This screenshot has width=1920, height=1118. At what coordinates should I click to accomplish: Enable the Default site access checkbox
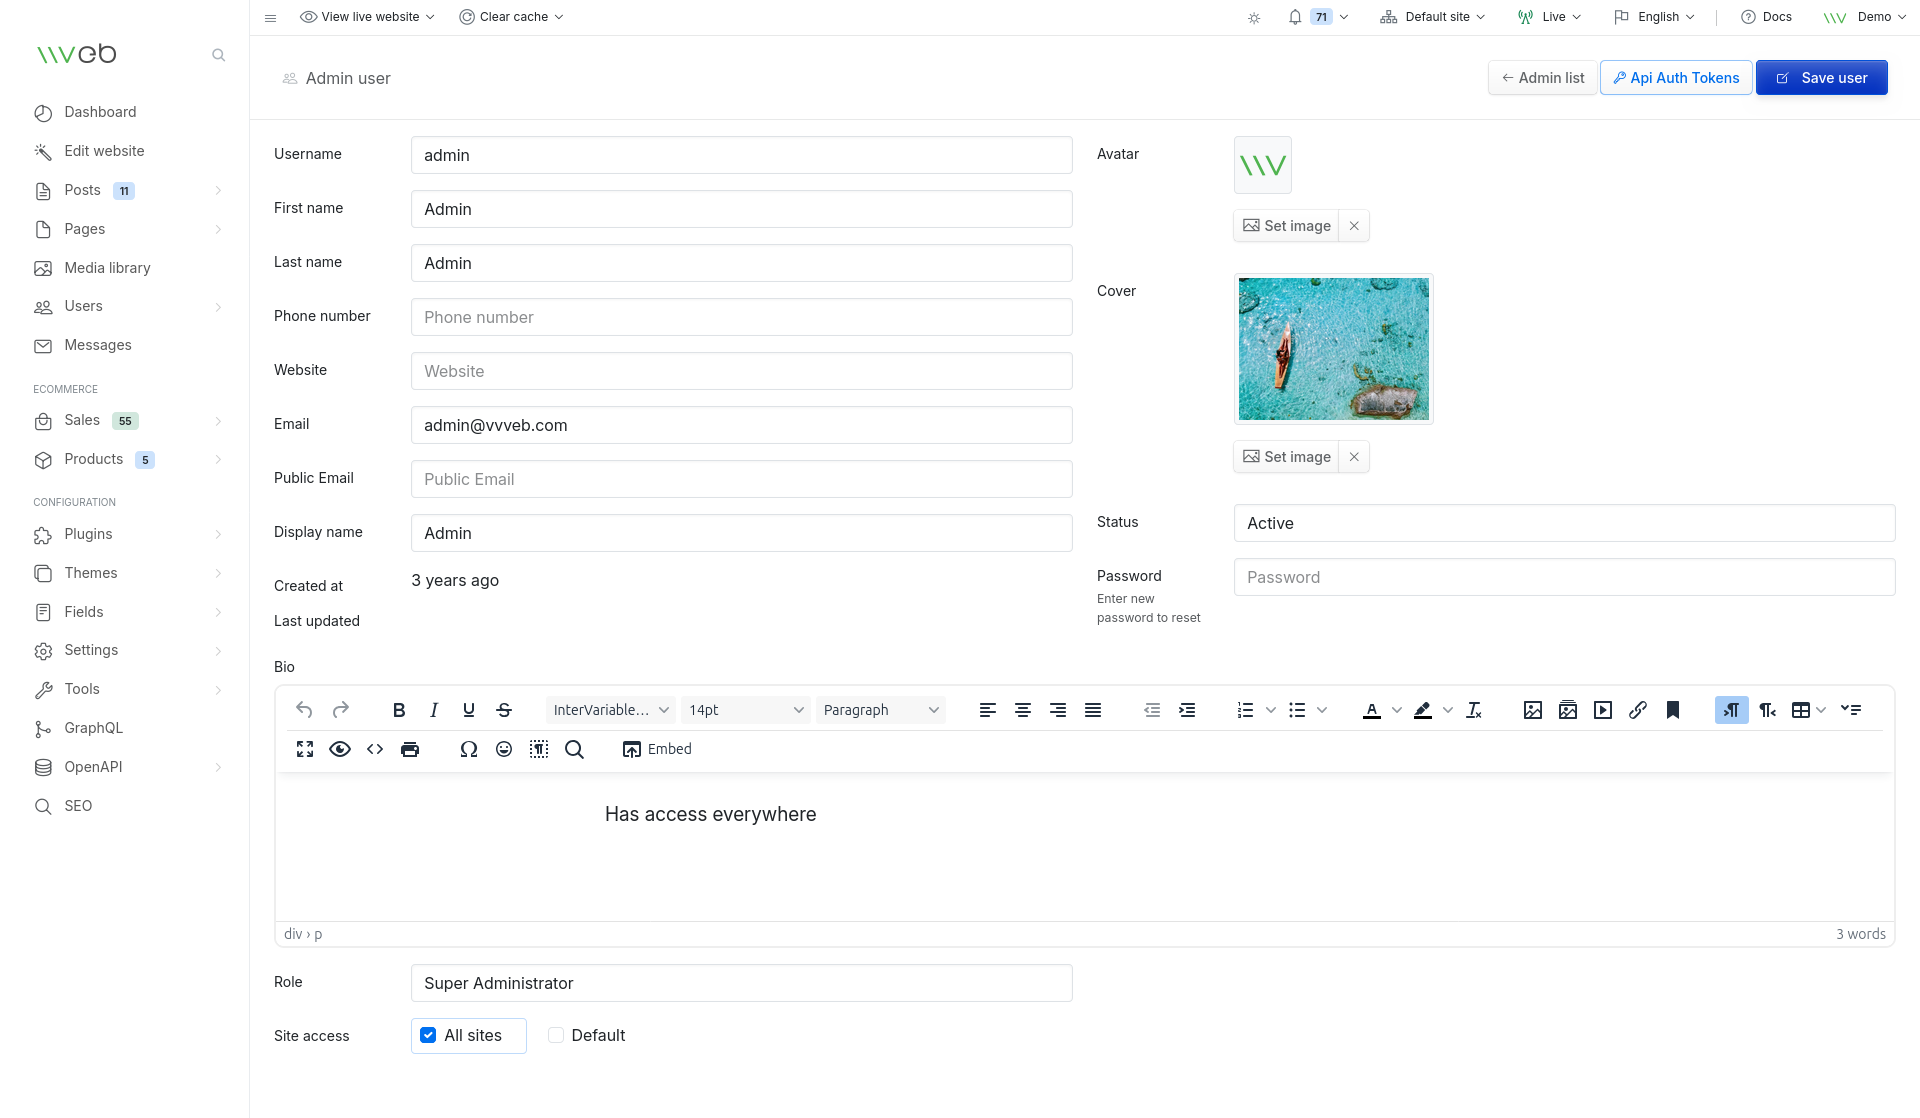coord(556,1035)
